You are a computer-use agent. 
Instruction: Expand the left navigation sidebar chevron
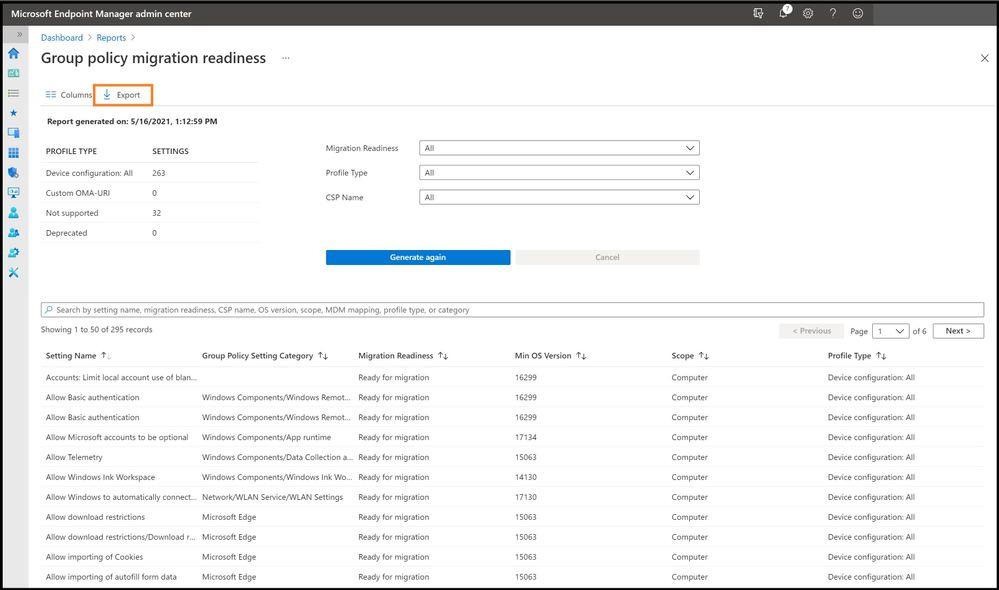(x=19, y=34)
